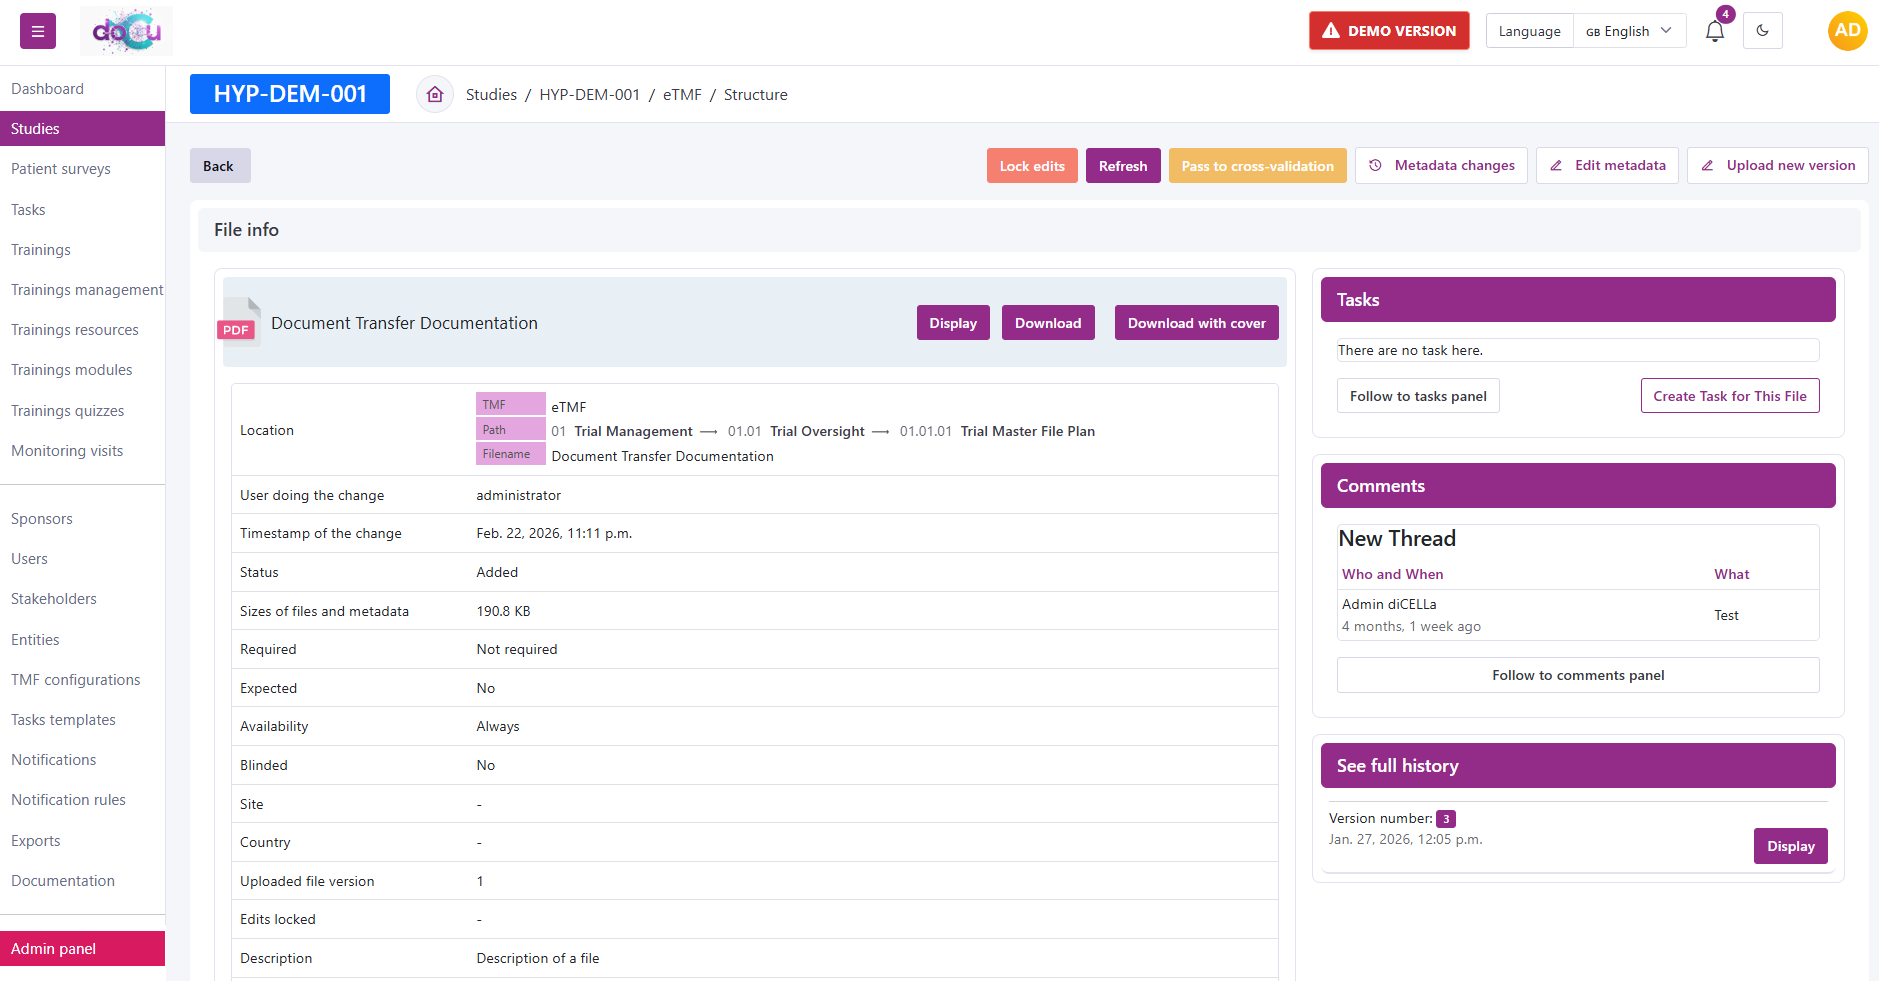Click the home breadcrumb icon
1879x981 pixels.
[435, 94]
